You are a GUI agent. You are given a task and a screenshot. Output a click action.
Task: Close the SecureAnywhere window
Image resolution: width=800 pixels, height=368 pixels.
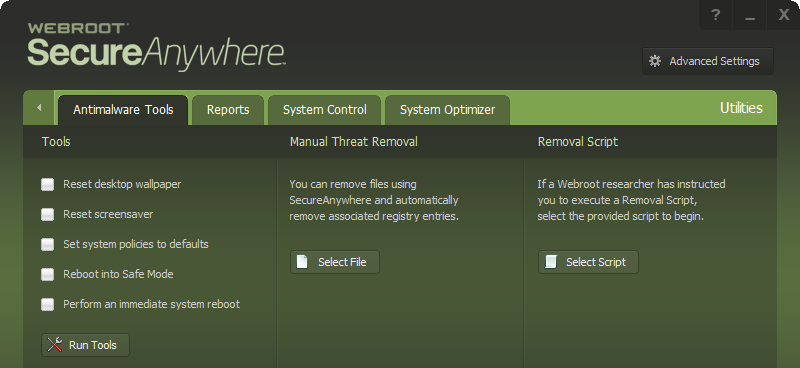784,15
